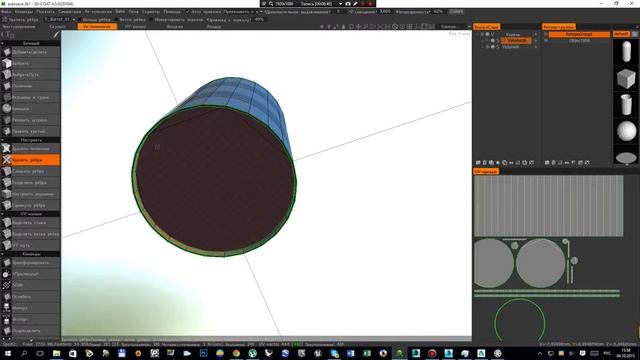Viewport: 640px width, 360px height.
Task: Select the UV Path tool
Action: (x=30, y=245)
